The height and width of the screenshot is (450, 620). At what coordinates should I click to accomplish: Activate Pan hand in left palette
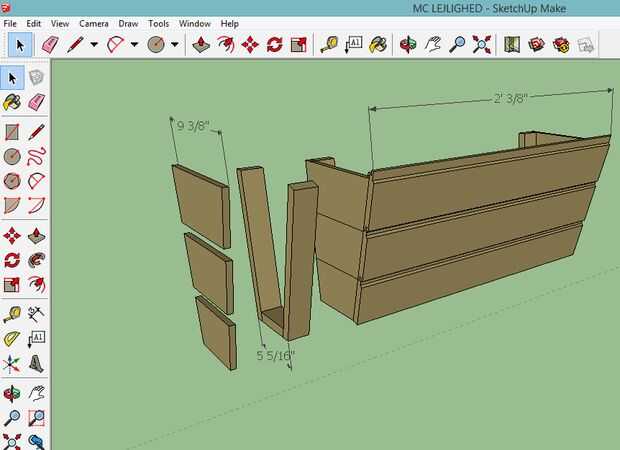click(x=36, y=393)
